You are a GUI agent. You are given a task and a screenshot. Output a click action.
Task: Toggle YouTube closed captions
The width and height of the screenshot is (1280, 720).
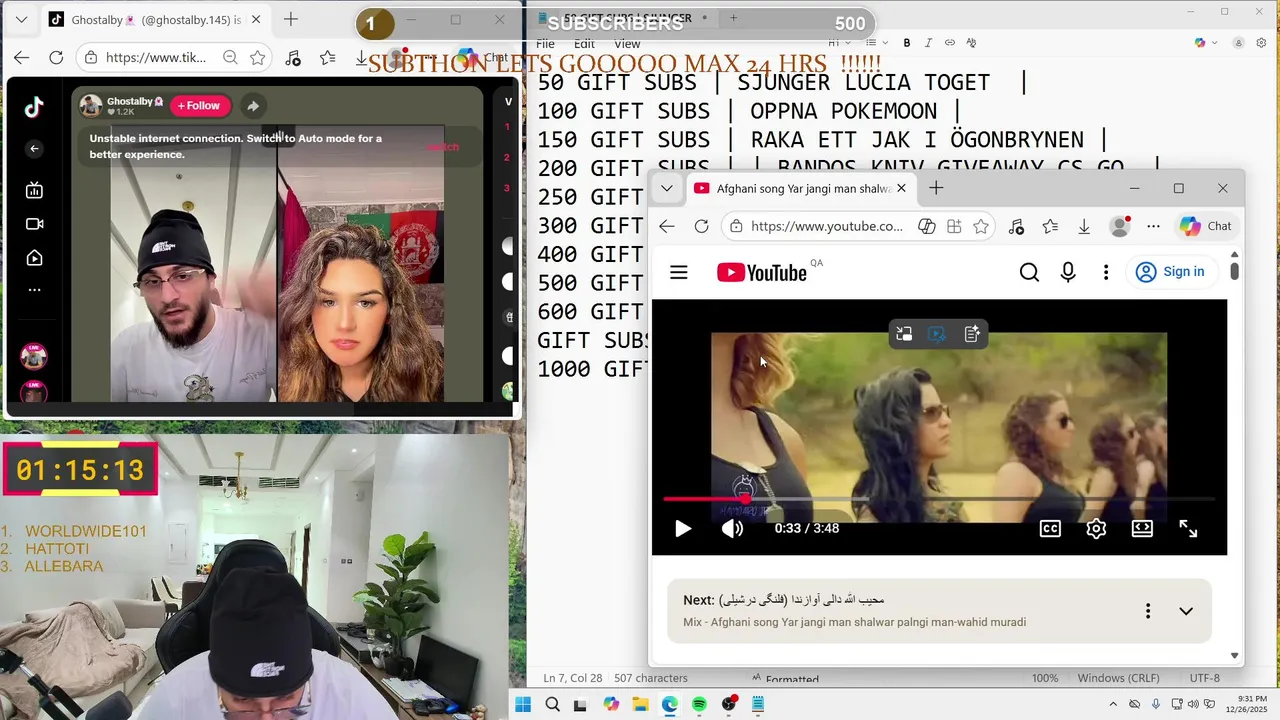coord(1050,529)
